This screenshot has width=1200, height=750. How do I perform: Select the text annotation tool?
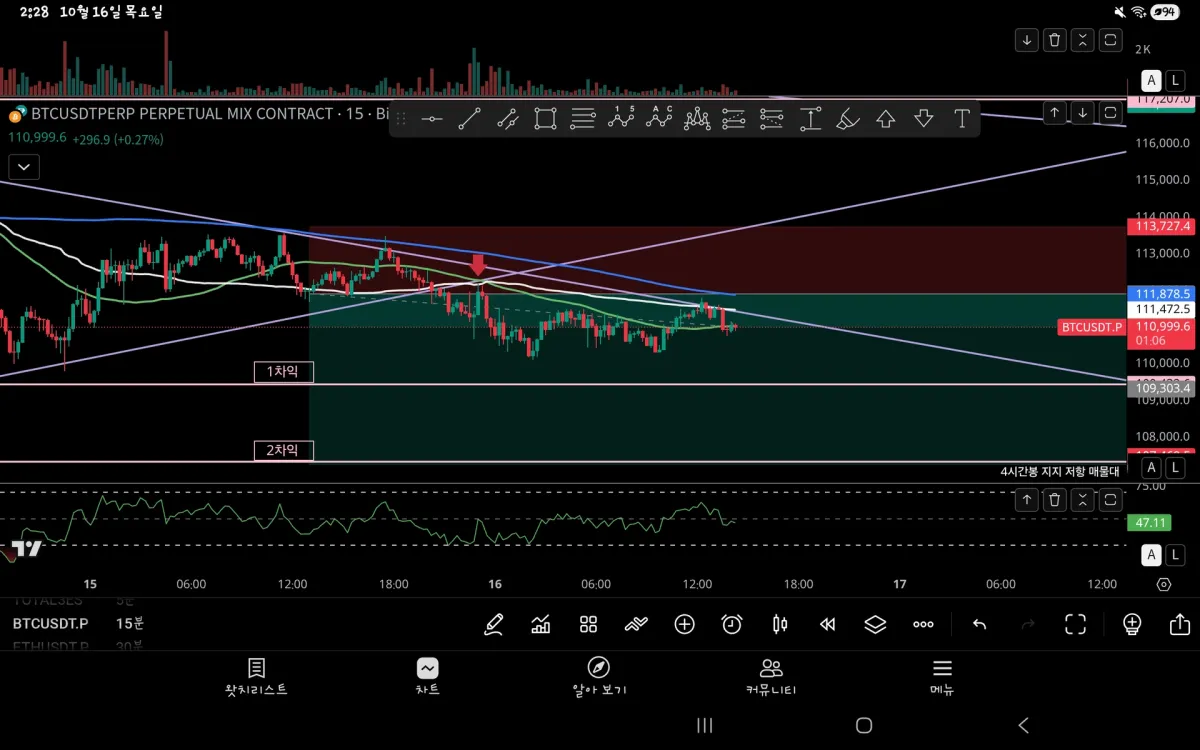[x=962, y=119]
